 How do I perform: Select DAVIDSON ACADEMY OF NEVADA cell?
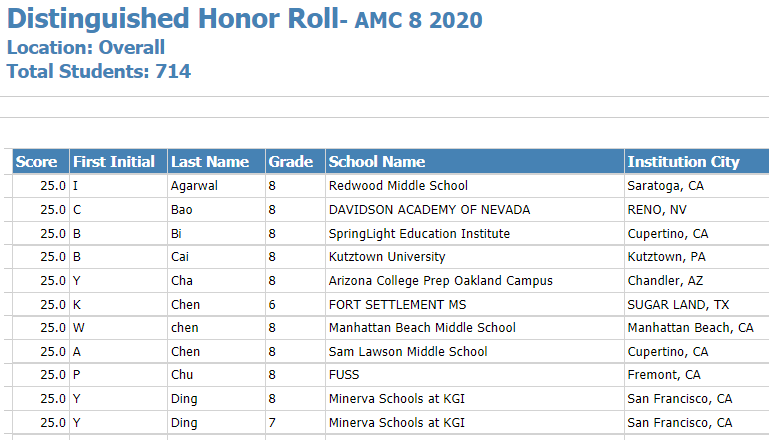click(x=475, y=210)
